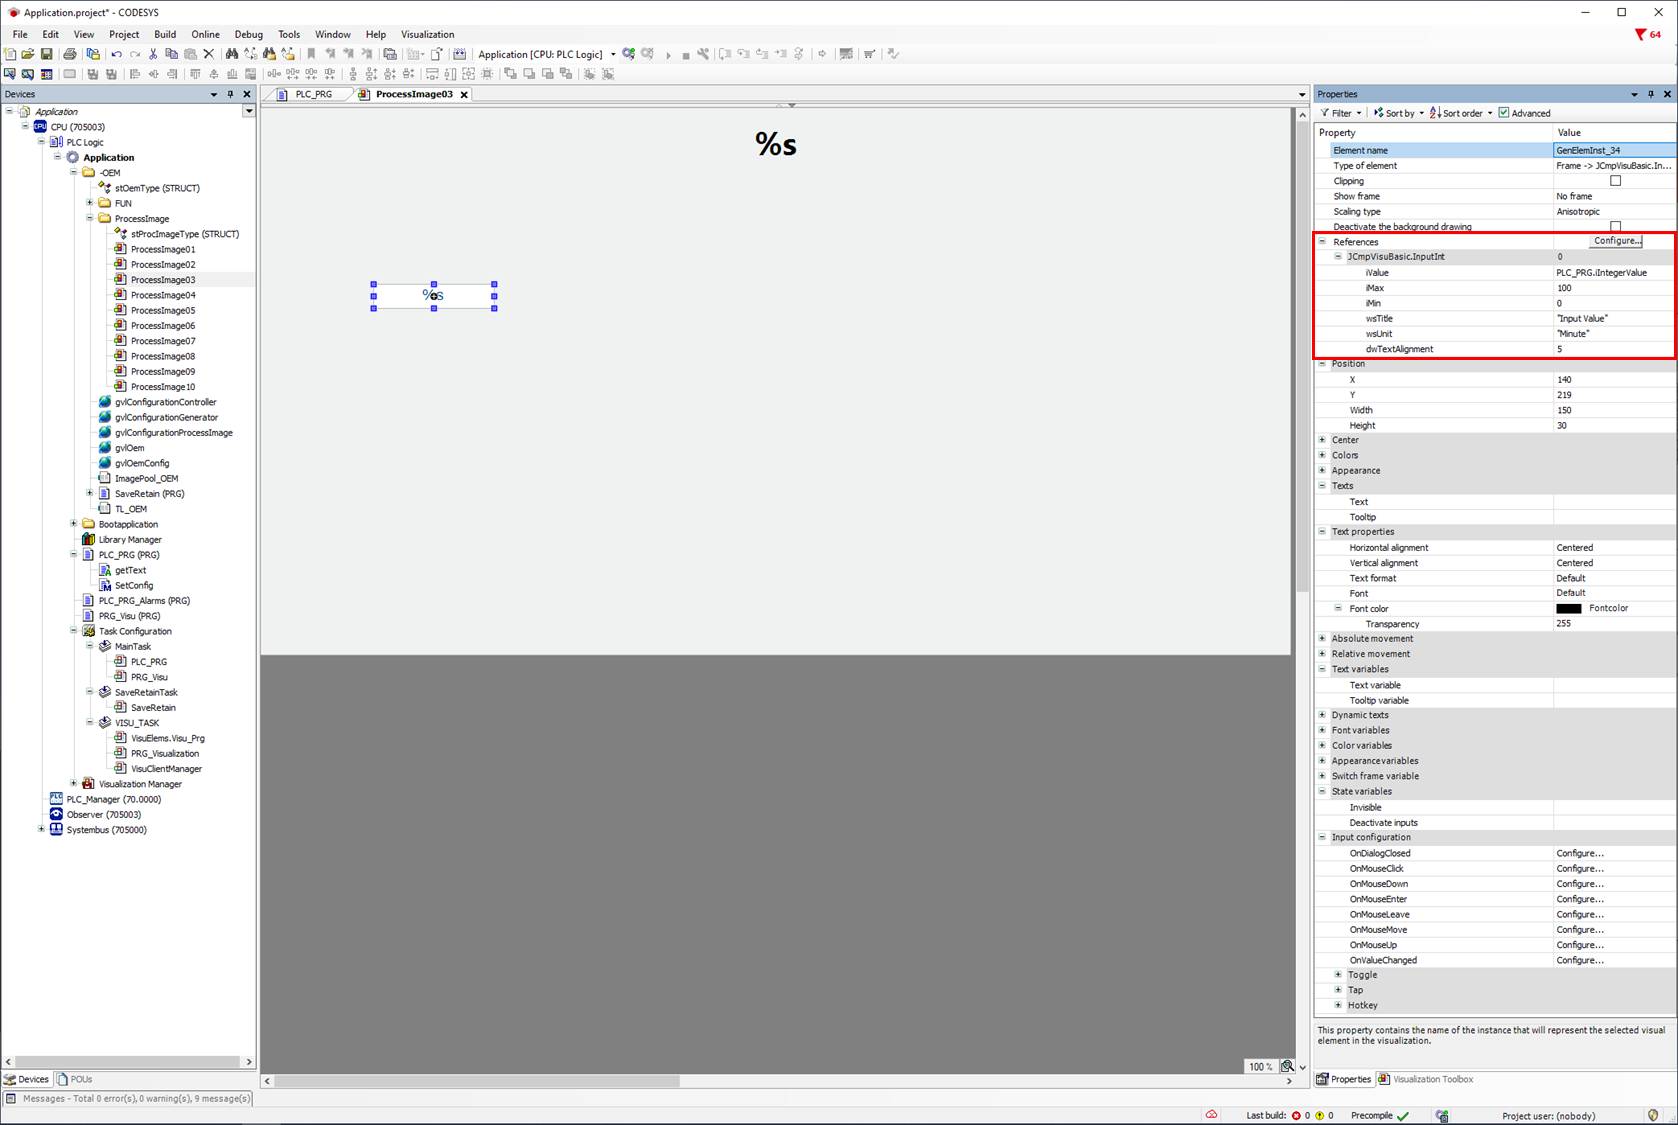
Task: Click the Login icon next to application selector
Action: pos(629,54)
